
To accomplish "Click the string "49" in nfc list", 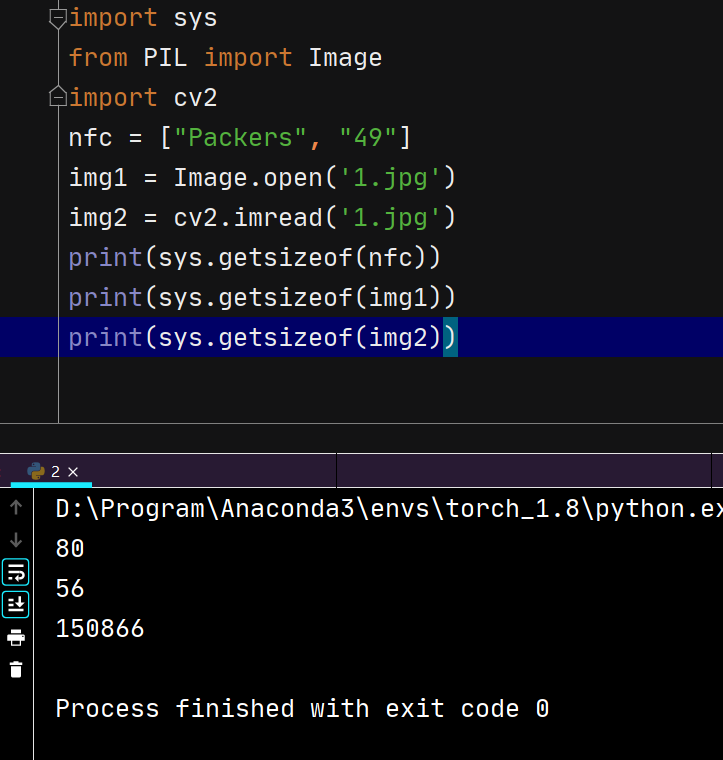I will [x=368, y=138].
